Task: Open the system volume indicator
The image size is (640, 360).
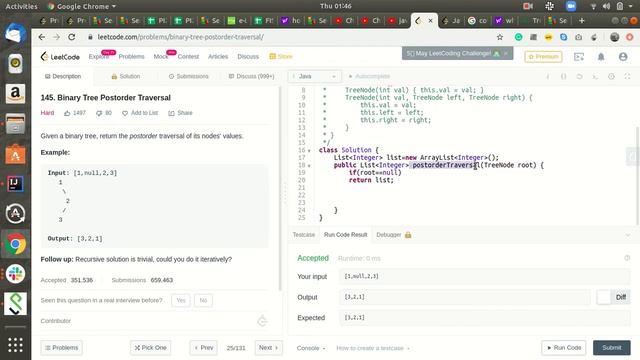Action: [x=607, y=6]
